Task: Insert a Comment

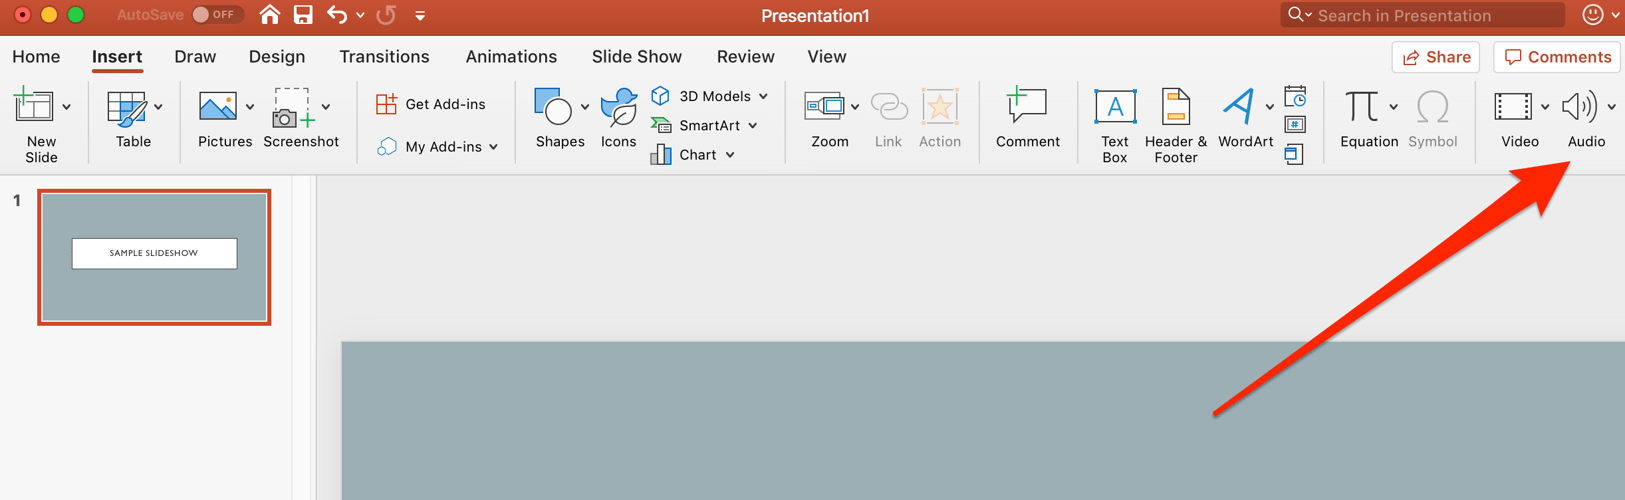Action: 1027,119
